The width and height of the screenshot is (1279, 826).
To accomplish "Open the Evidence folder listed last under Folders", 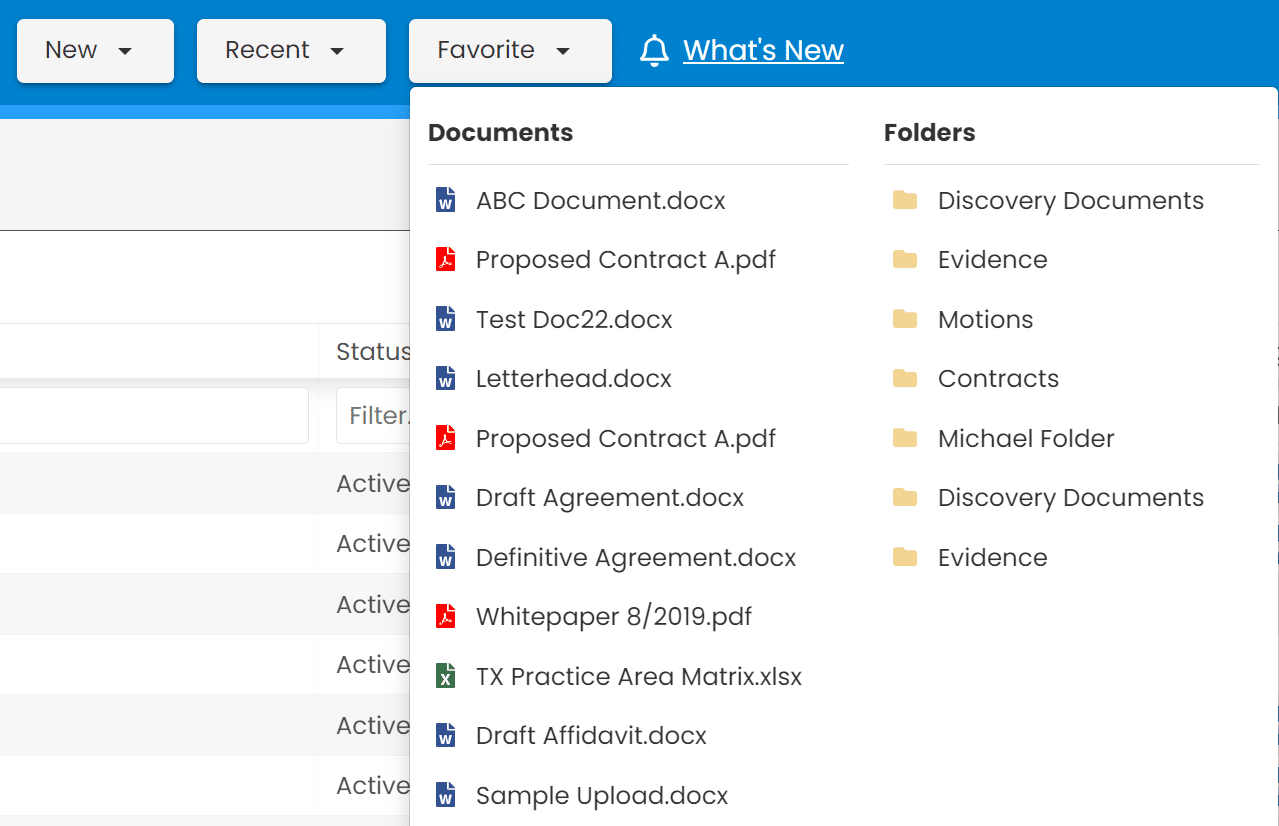I will coord(992,557).
